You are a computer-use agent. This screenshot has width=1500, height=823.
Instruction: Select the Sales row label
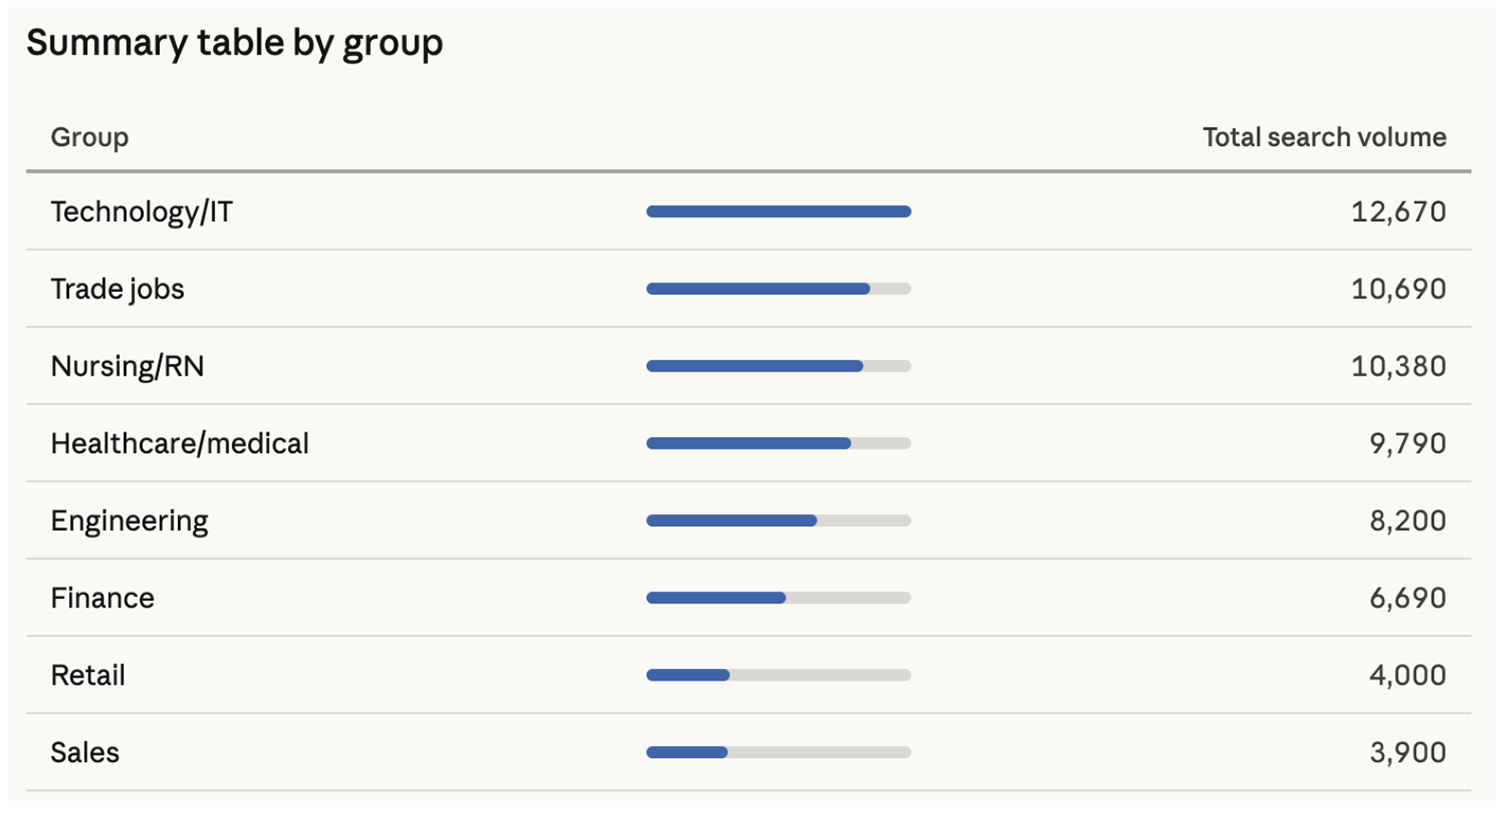tap(85, 752)
